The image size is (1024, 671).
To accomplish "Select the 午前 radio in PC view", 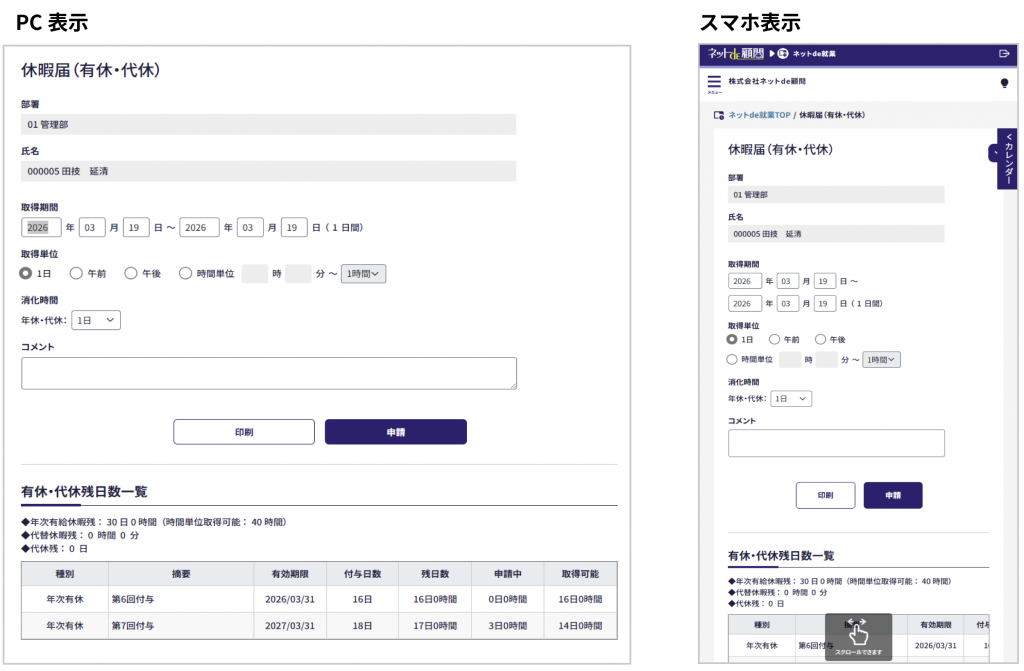I will 76,273.
